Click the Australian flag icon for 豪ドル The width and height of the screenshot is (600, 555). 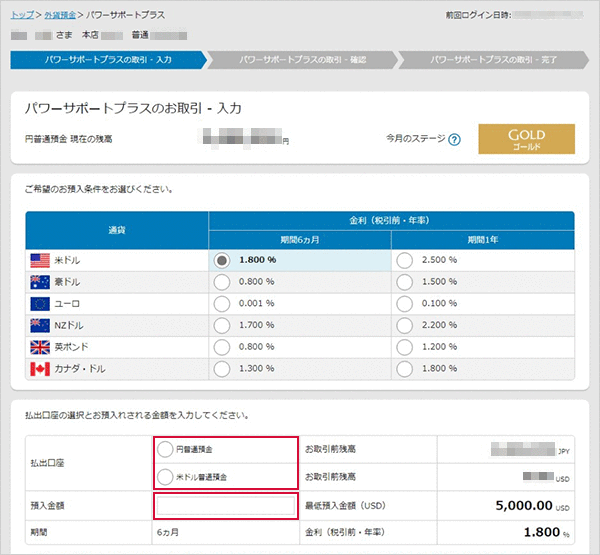coord(40,282)
